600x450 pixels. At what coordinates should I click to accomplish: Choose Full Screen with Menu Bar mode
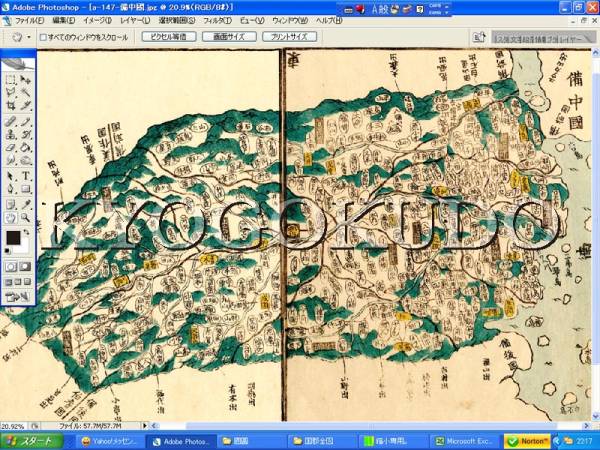18,282
